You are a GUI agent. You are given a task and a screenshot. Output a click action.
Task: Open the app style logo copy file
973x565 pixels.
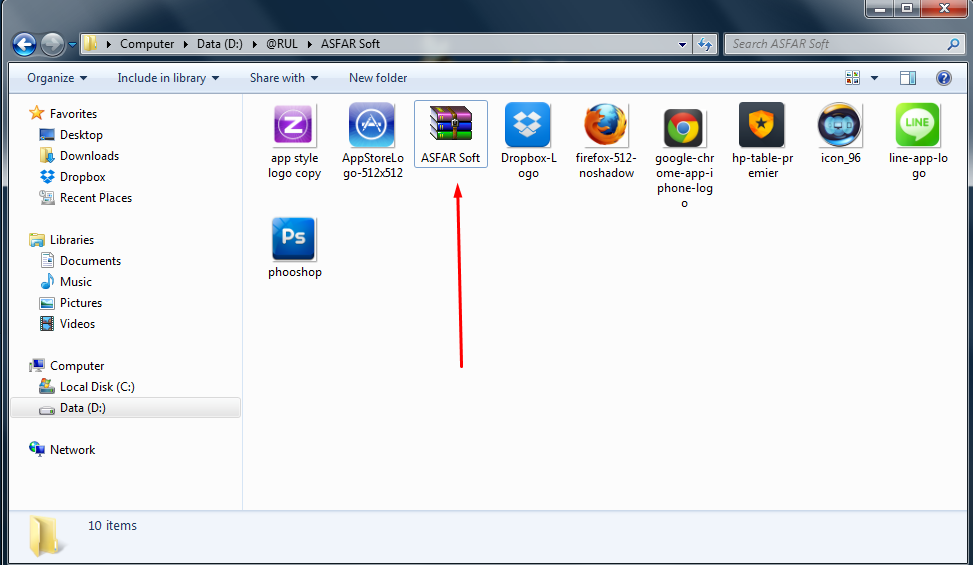(294, 141)
